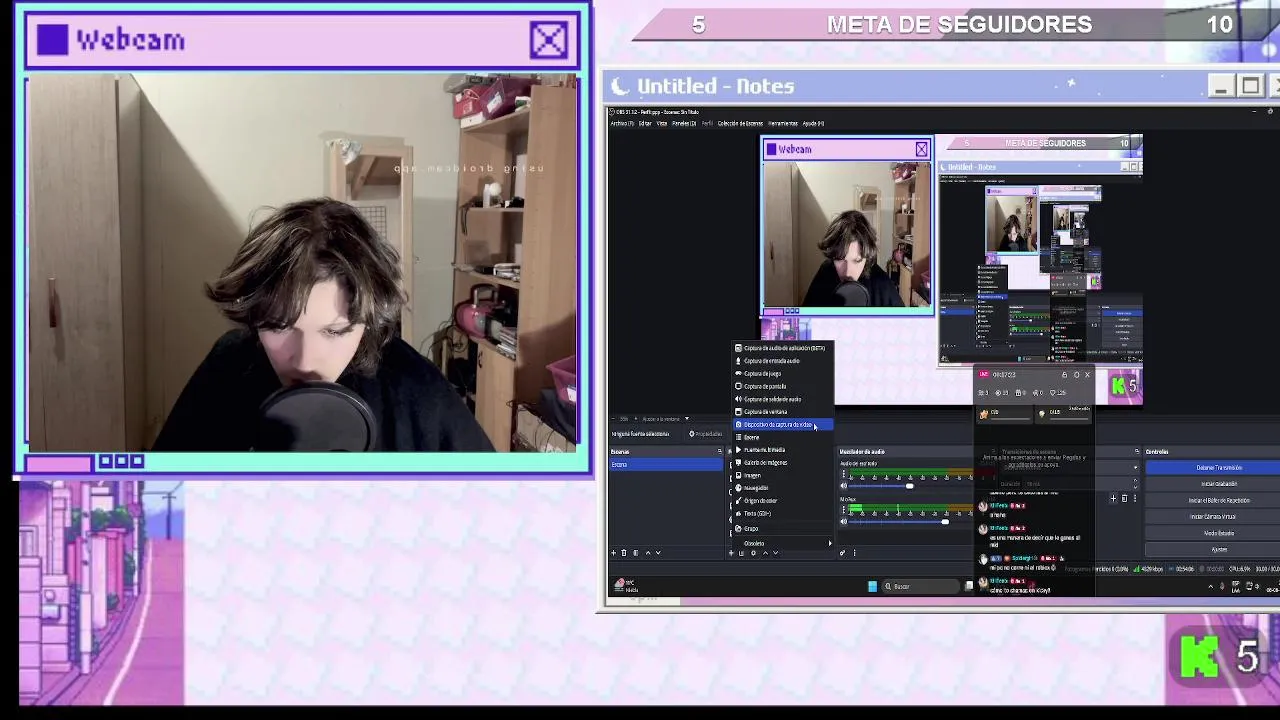Open the audio mixer toolbar kebab menu
Screen dimensions: 1280x720
[854, 553]
